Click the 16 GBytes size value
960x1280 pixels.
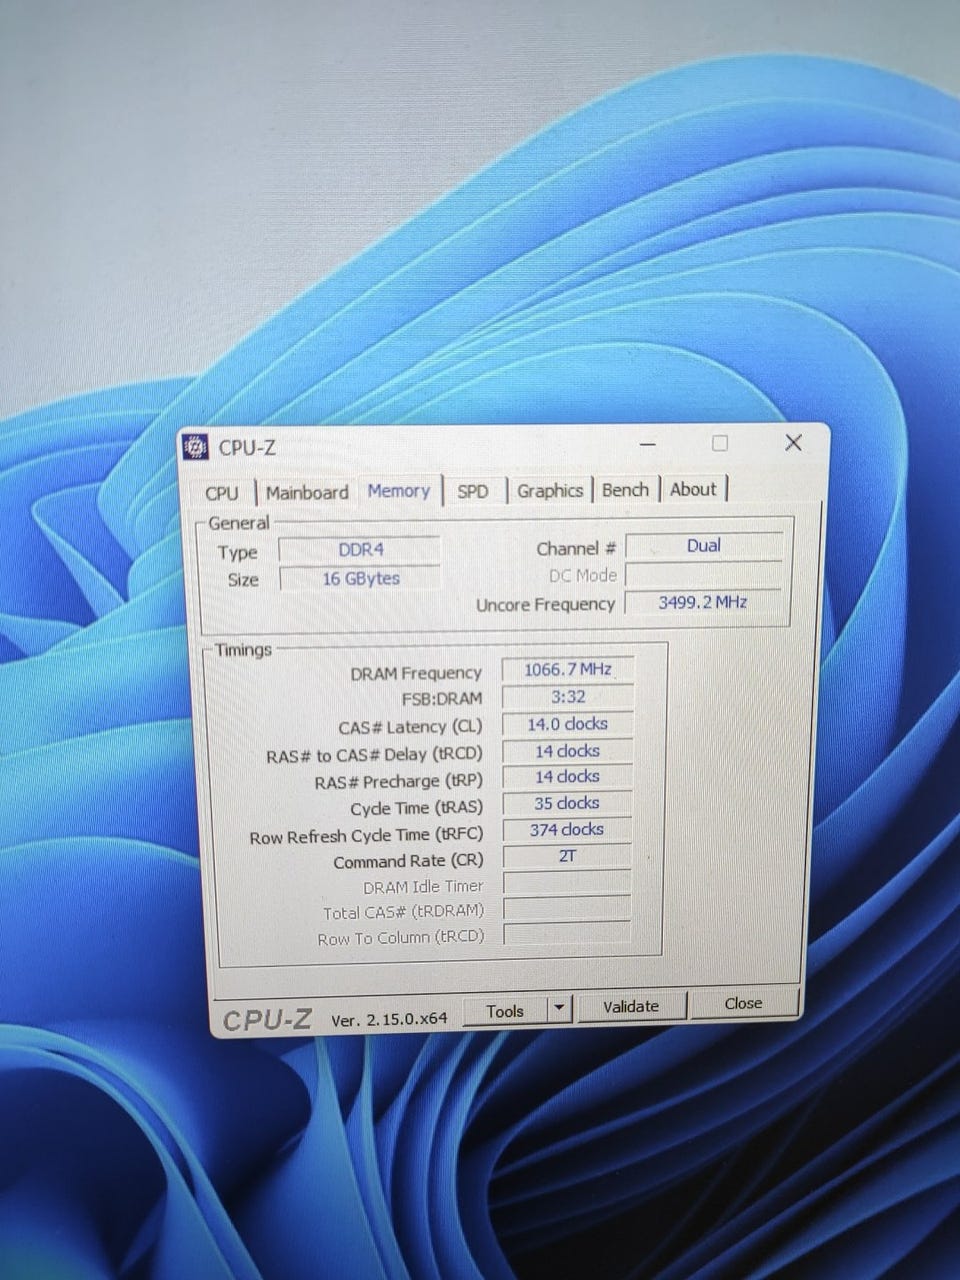coord(360,578)
